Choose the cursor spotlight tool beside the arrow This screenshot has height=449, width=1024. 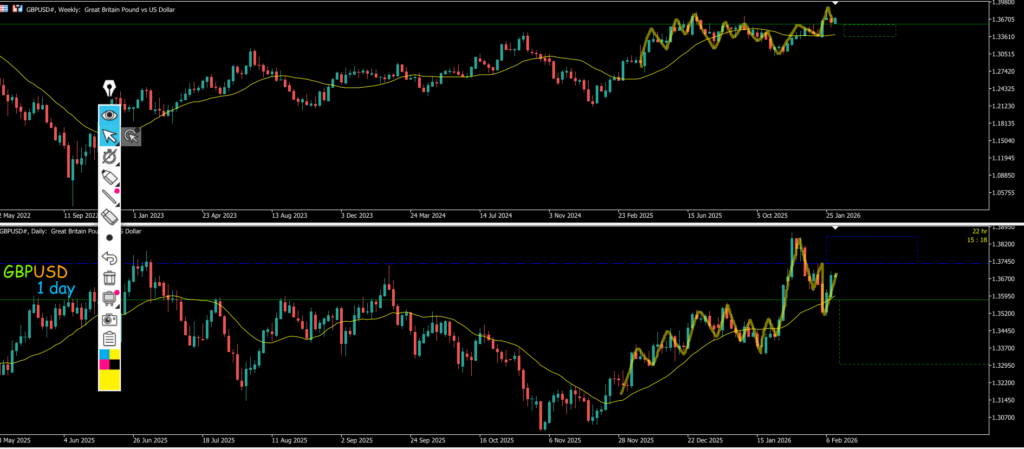pos(131,136)
